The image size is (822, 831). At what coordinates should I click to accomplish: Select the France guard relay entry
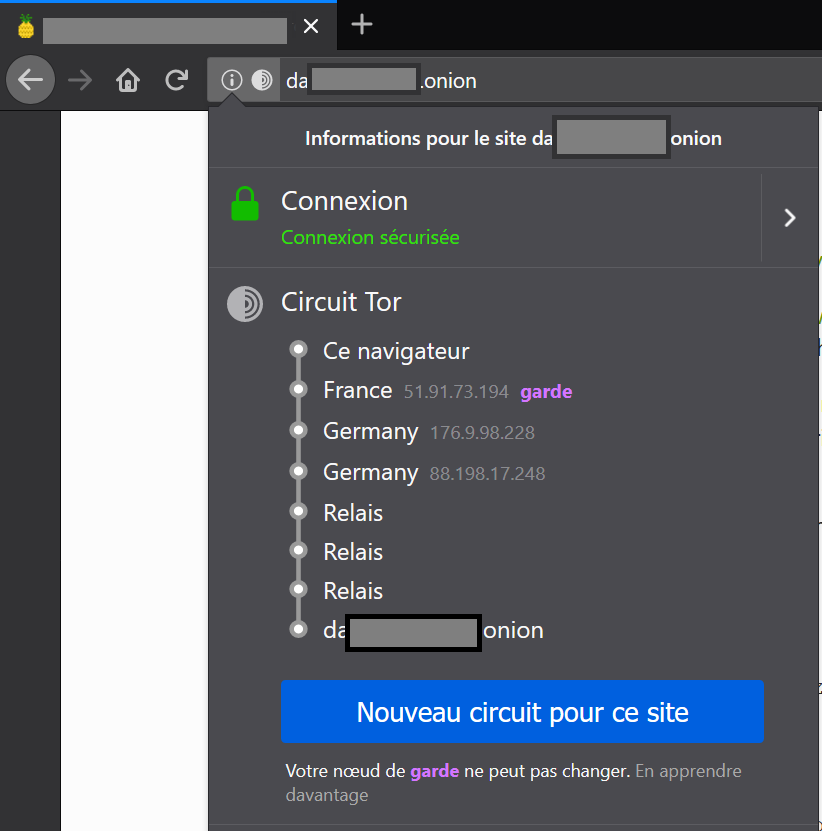(x=357, y=391)
